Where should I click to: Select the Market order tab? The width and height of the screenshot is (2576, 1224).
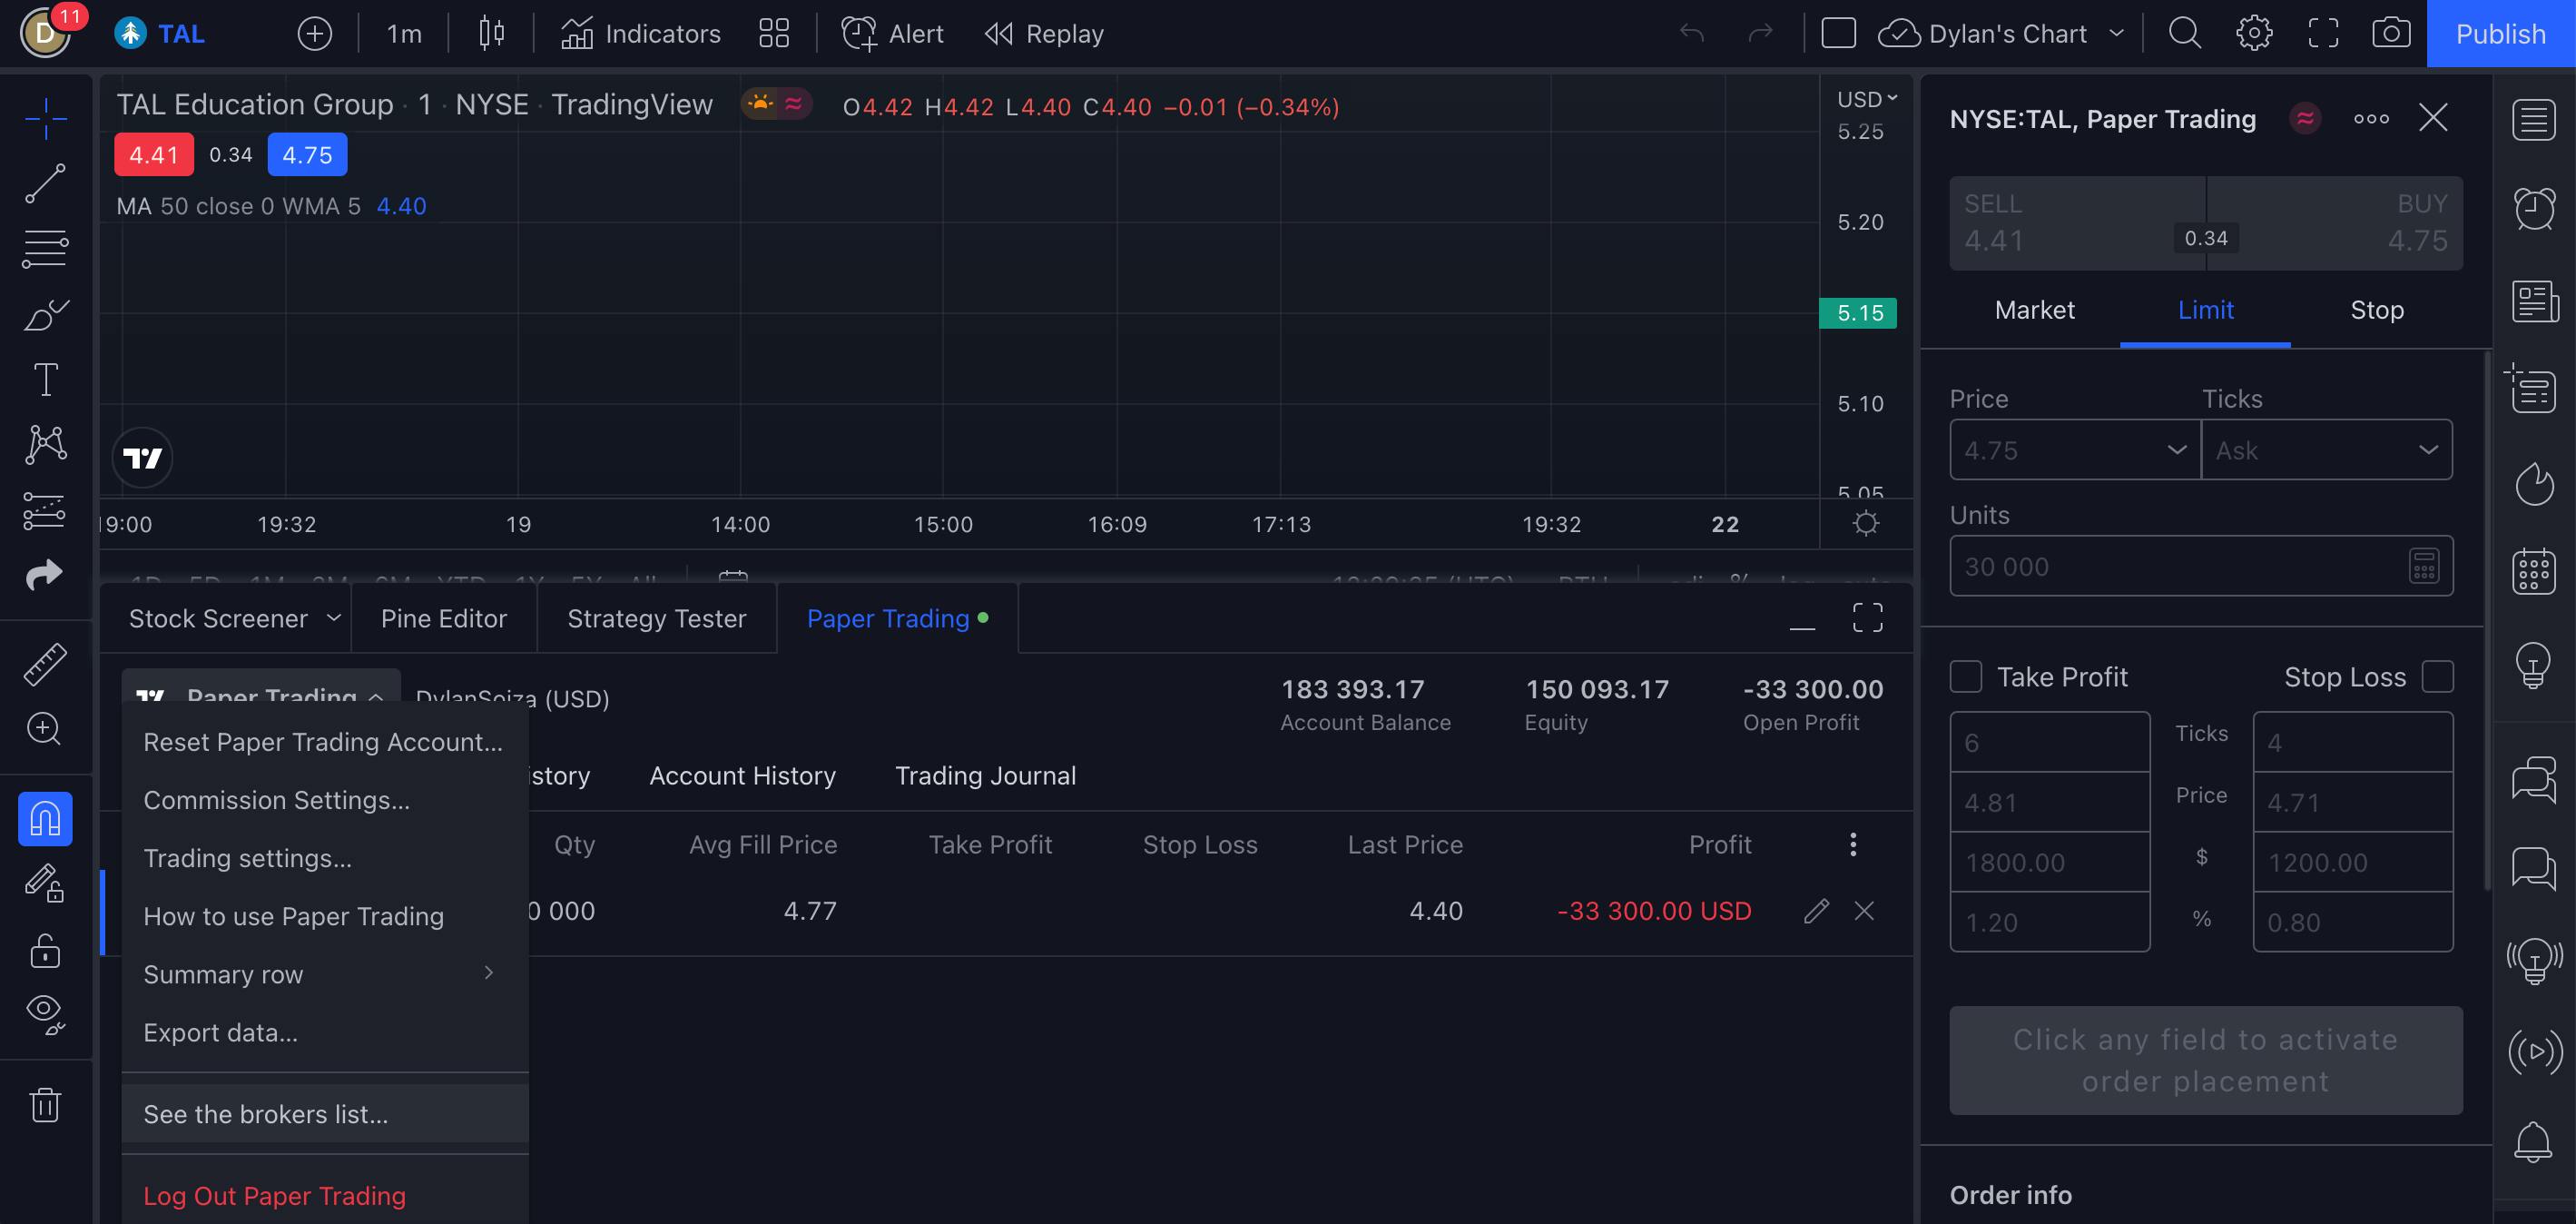point(2034,310)
